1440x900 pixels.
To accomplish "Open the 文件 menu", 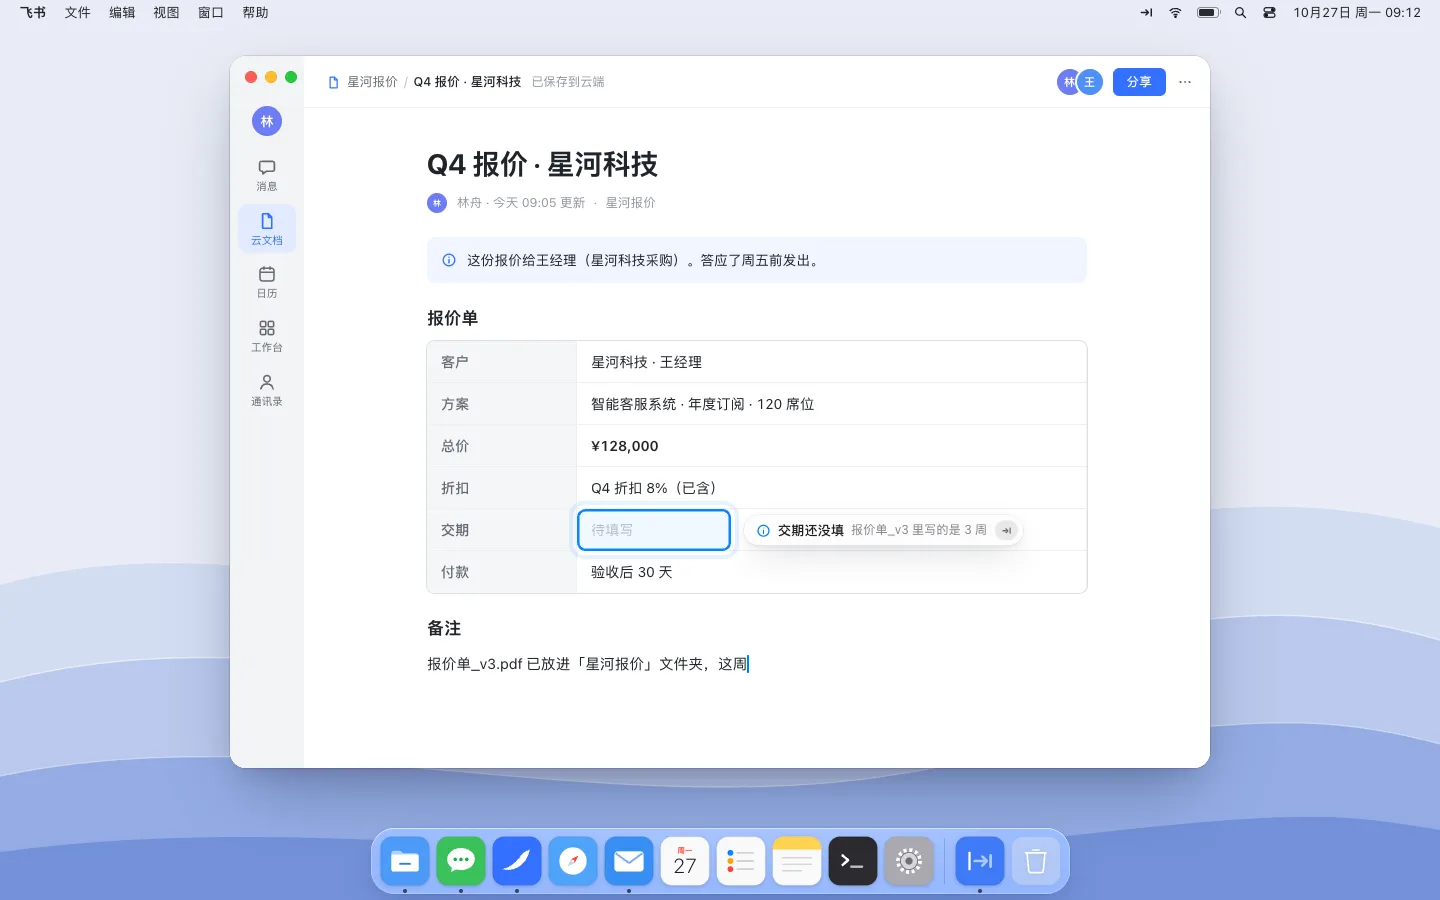I will pyautogui.click(x=78, y=13).
